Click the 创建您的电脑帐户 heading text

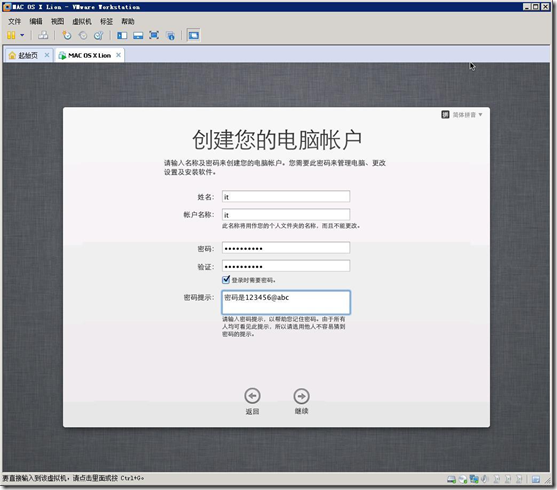277,140
